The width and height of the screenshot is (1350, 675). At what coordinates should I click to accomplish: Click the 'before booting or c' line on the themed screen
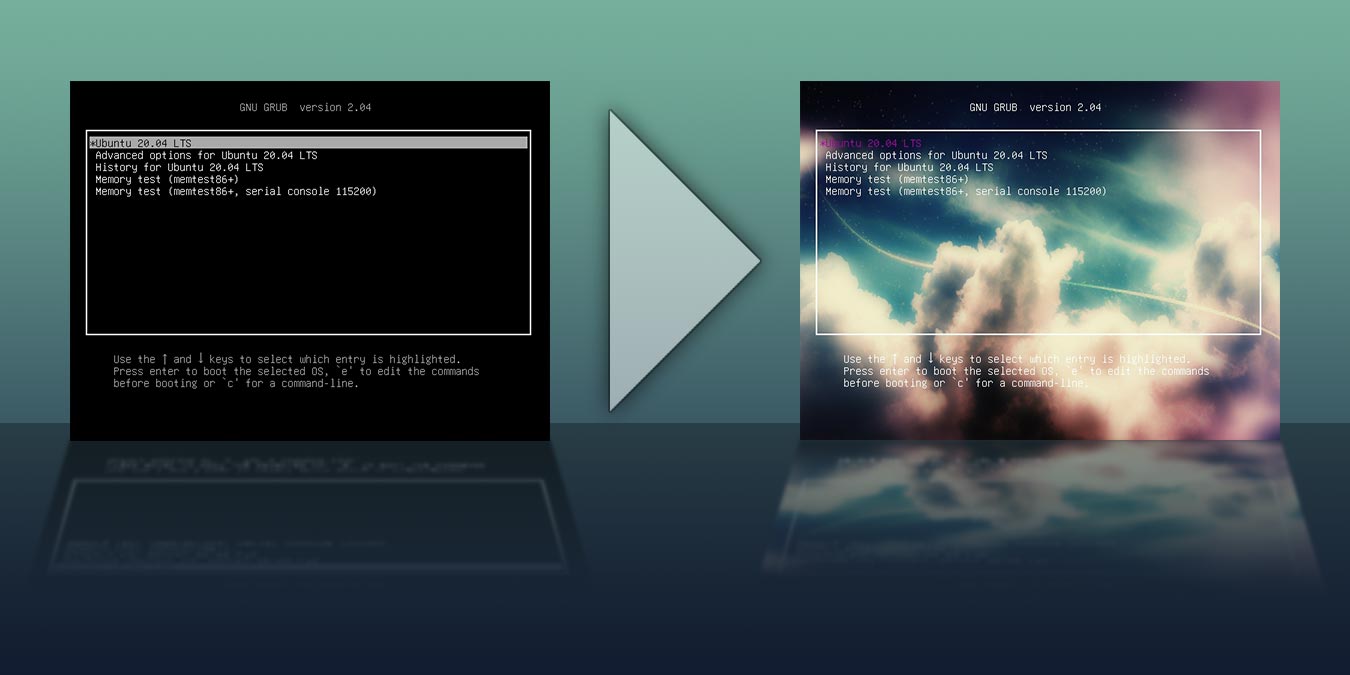[x=966, y=383]
